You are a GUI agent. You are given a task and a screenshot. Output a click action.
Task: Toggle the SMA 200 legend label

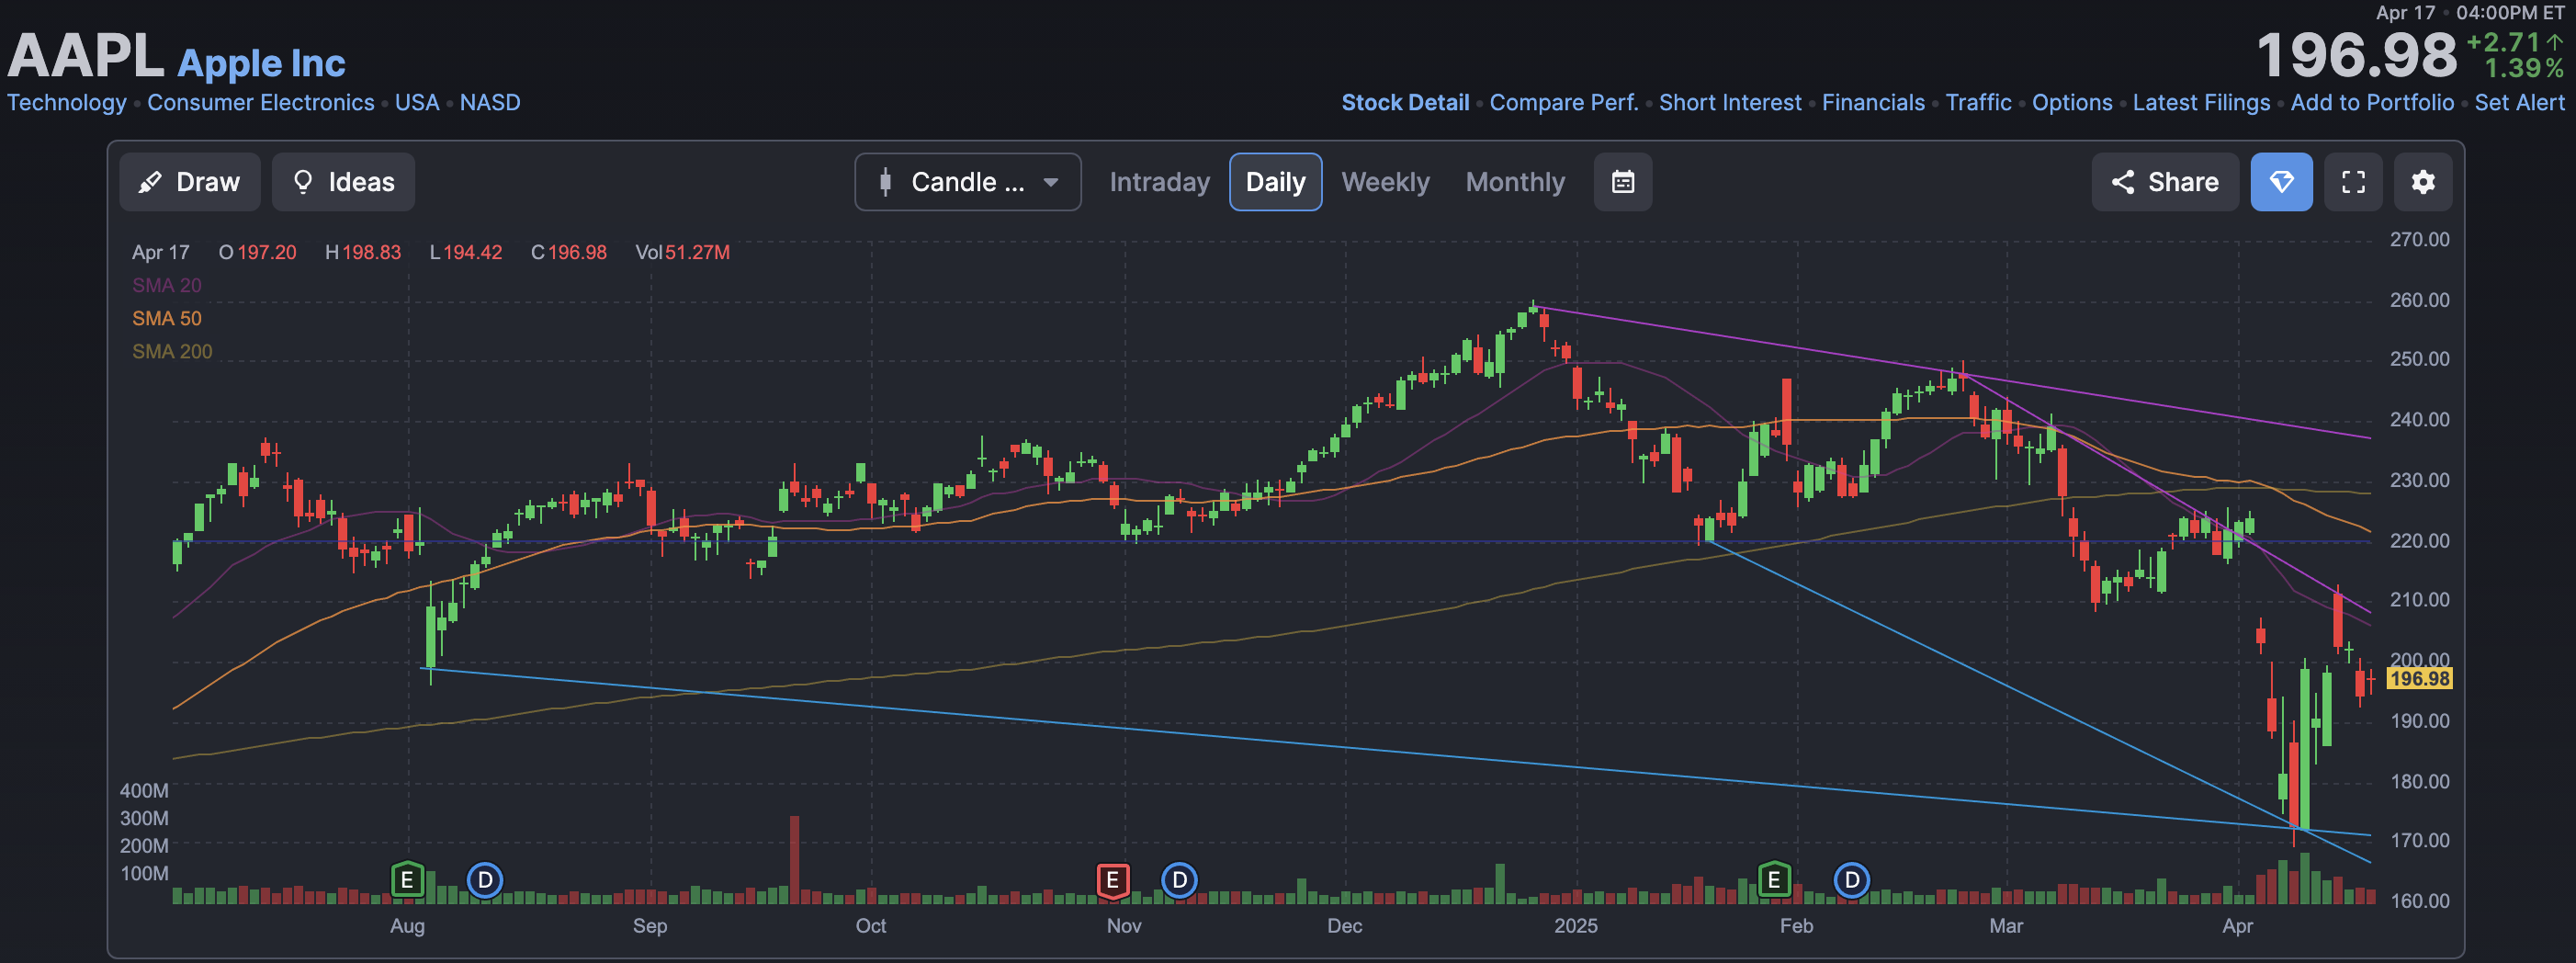pyautogui.click(x=172, y=352)
